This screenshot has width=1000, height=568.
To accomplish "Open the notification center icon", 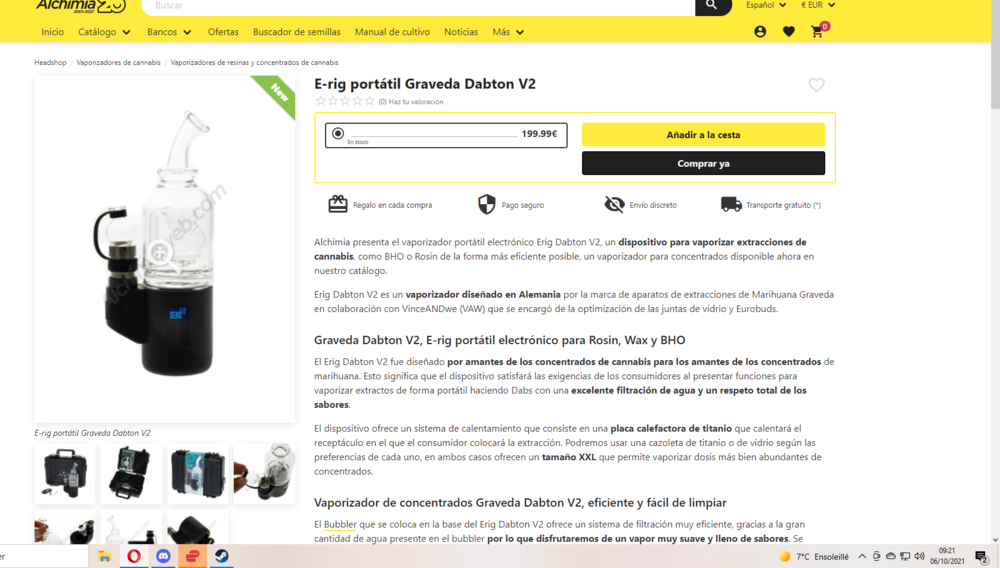I will 982,557.
